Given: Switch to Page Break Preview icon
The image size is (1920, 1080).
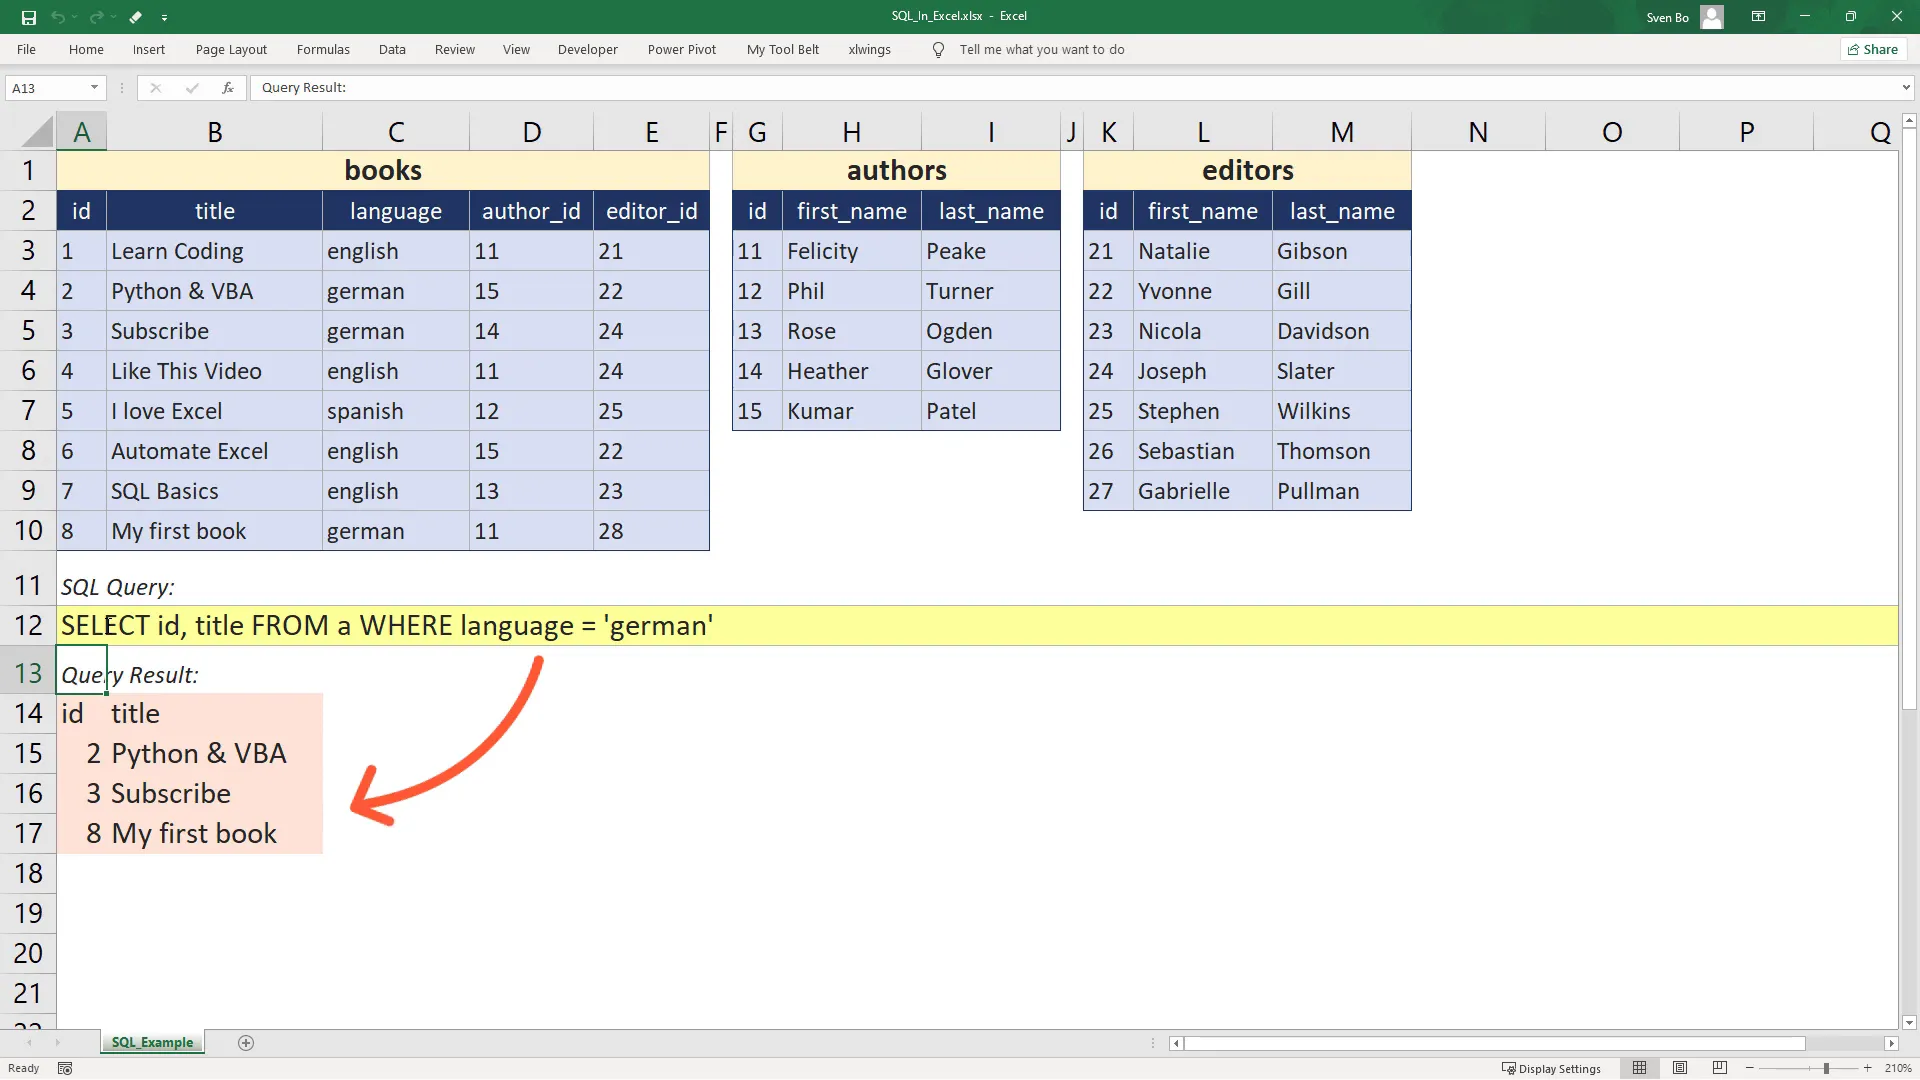Looking at the screenshot, I should click(1720, 1068).
